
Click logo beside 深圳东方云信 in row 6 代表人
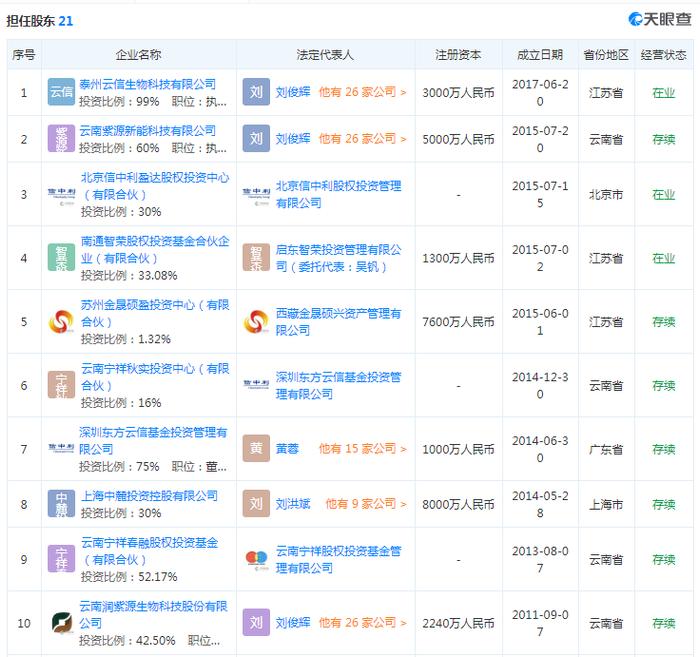(256, 384)
